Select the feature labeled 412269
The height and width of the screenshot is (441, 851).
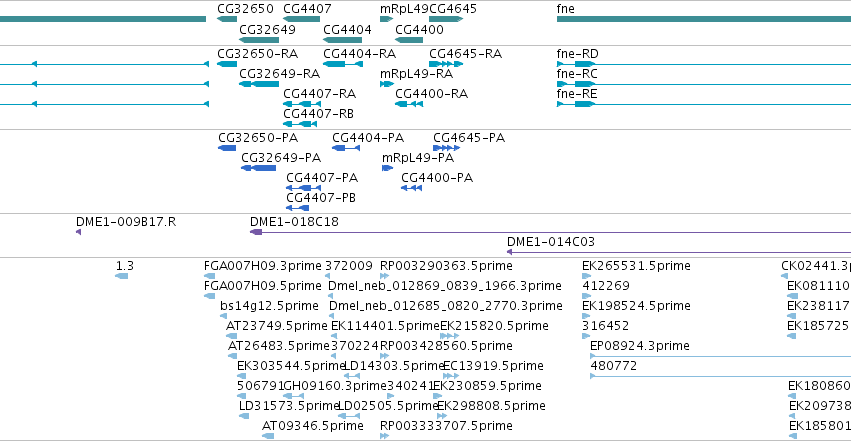[x=606, y=286]
